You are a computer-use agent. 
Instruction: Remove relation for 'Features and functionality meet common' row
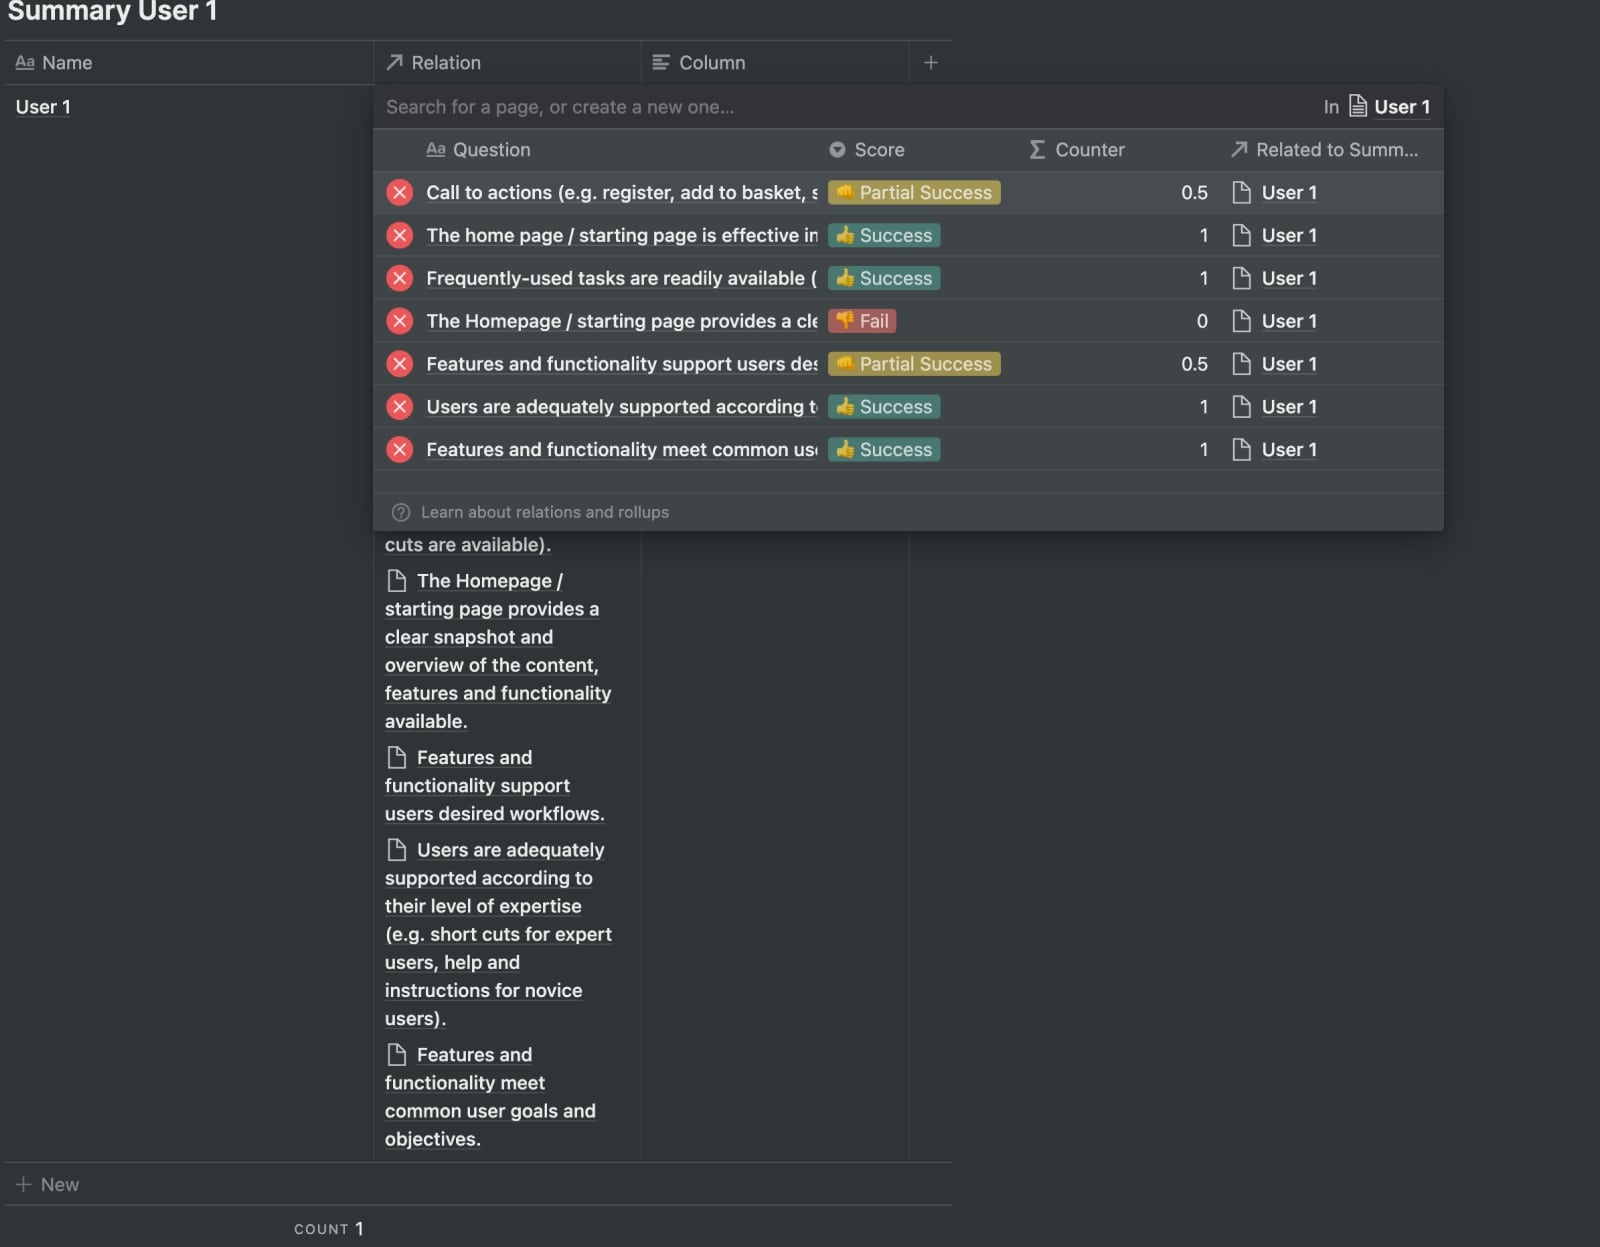(400, 450)
